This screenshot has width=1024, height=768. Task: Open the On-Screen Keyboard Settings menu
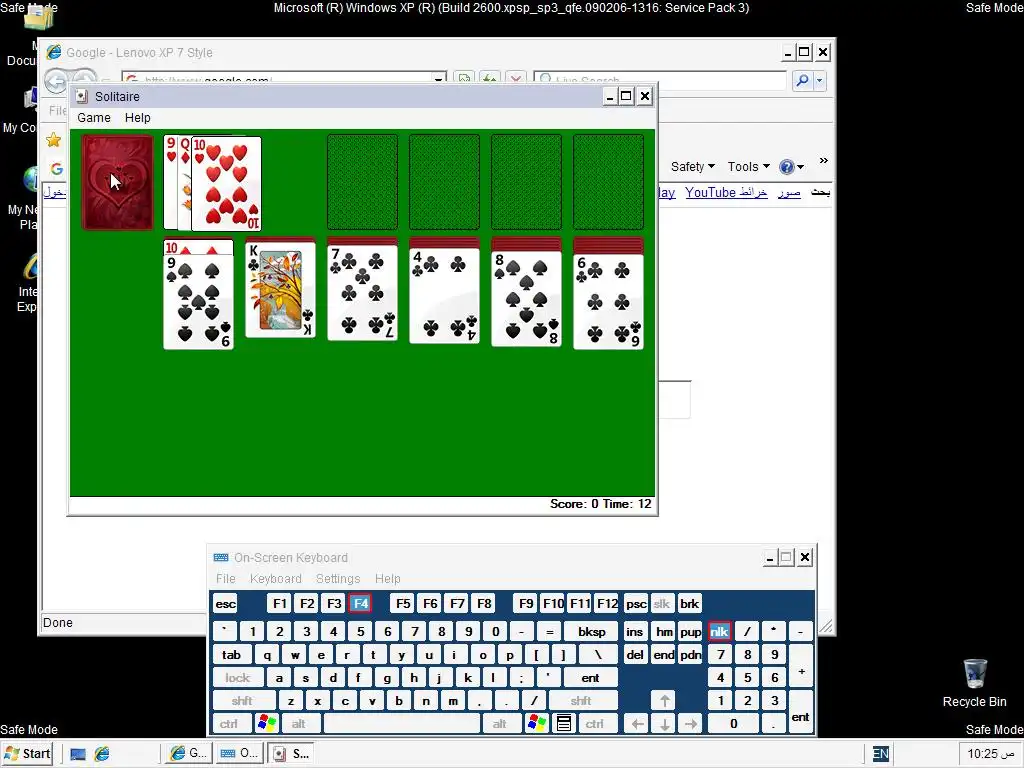(338, 579)
